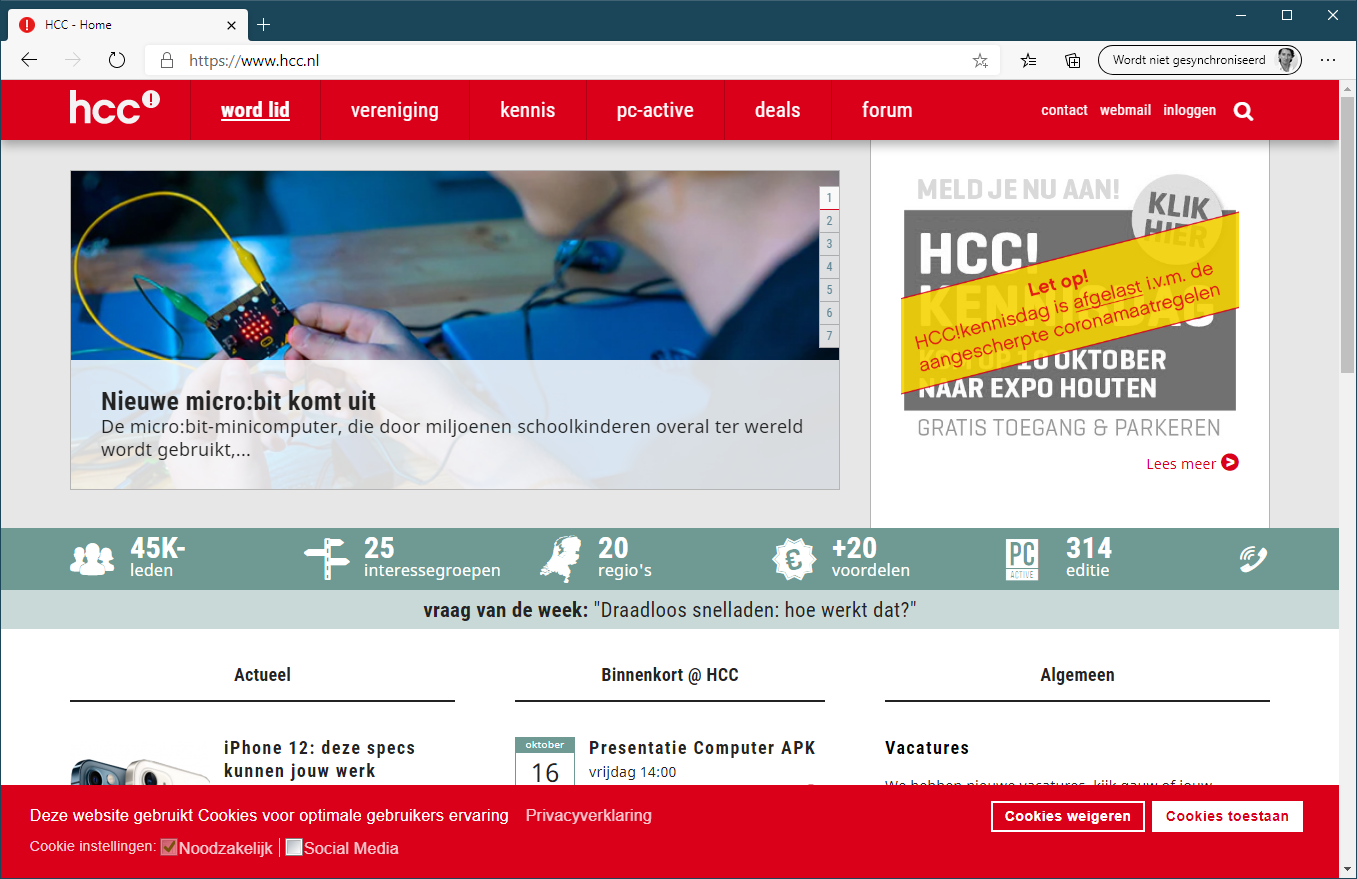The height and width of the screenshot is (879, 1357).
Task: Click the hcc logo in the header
Action: [x=114, y=107]
